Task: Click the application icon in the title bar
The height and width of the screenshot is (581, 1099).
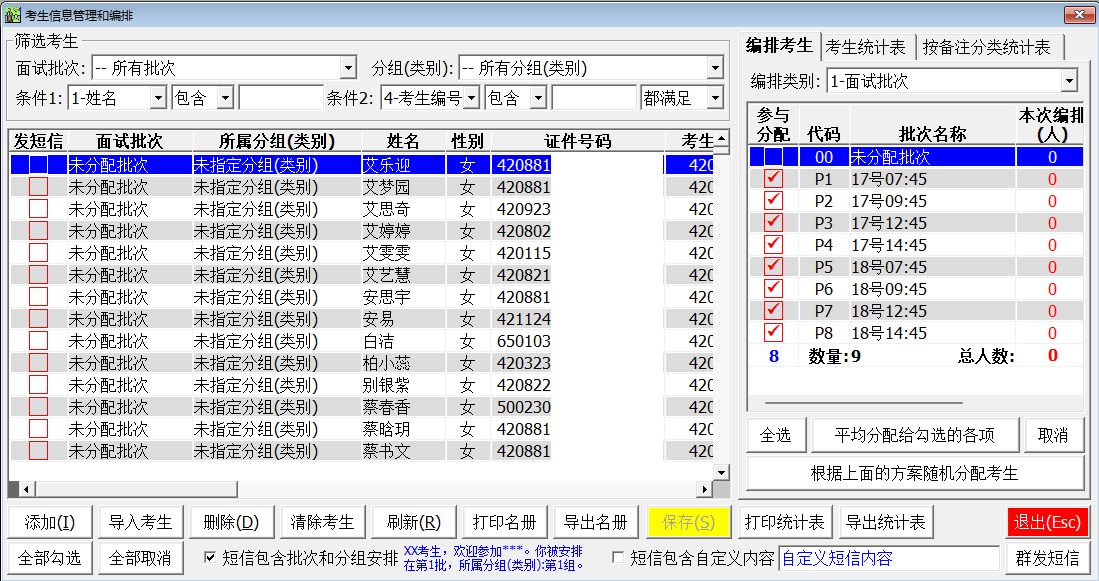Action: [14, 14]
